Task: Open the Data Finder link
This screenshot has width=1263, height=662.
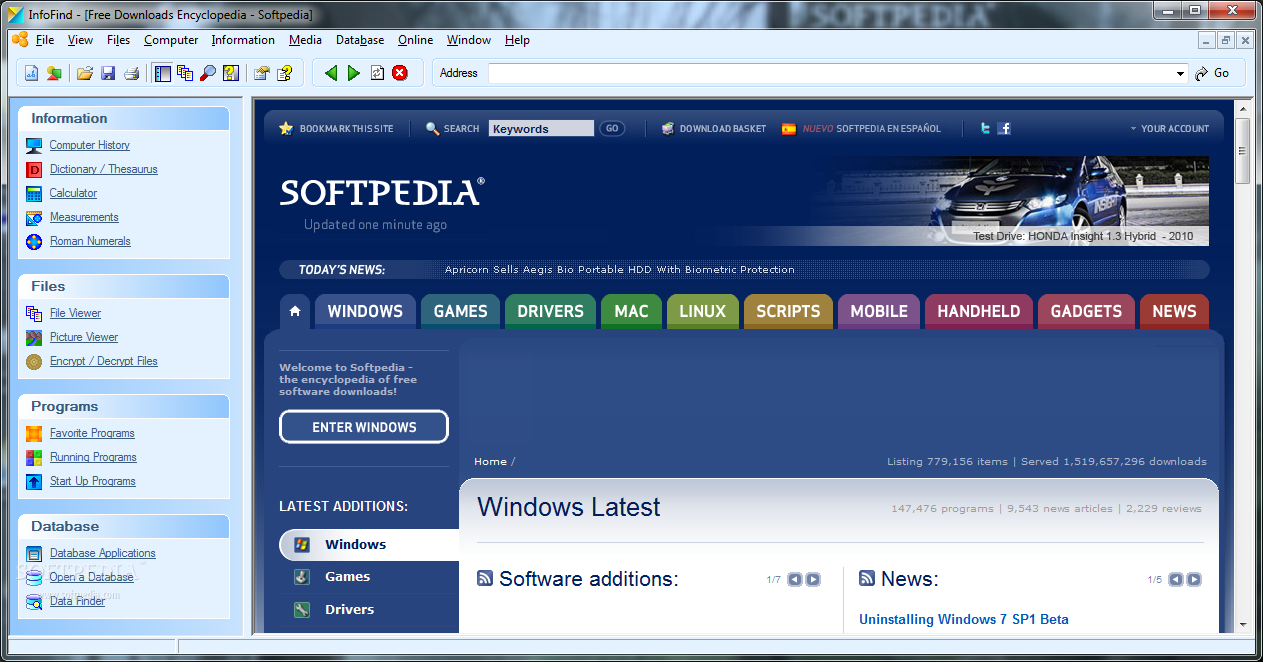Action: [77, 601]
